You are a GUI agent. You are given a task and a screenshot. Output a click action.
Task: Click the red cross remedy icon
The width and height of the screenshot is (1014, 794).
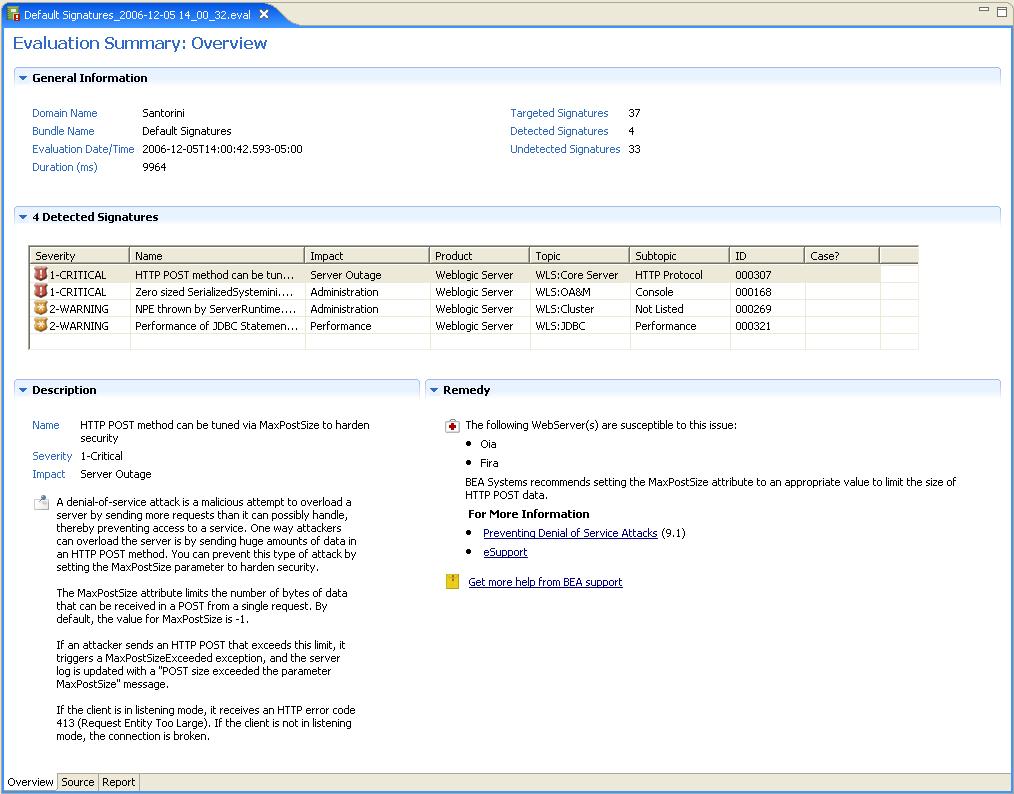(x=452, y=426)
